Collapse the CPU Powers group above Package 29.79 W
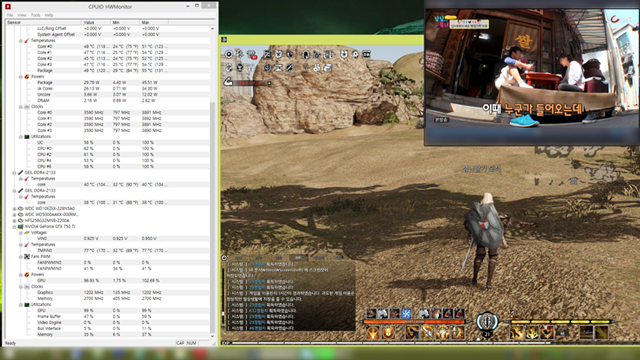The image size is (640, 360). point(21,77)
